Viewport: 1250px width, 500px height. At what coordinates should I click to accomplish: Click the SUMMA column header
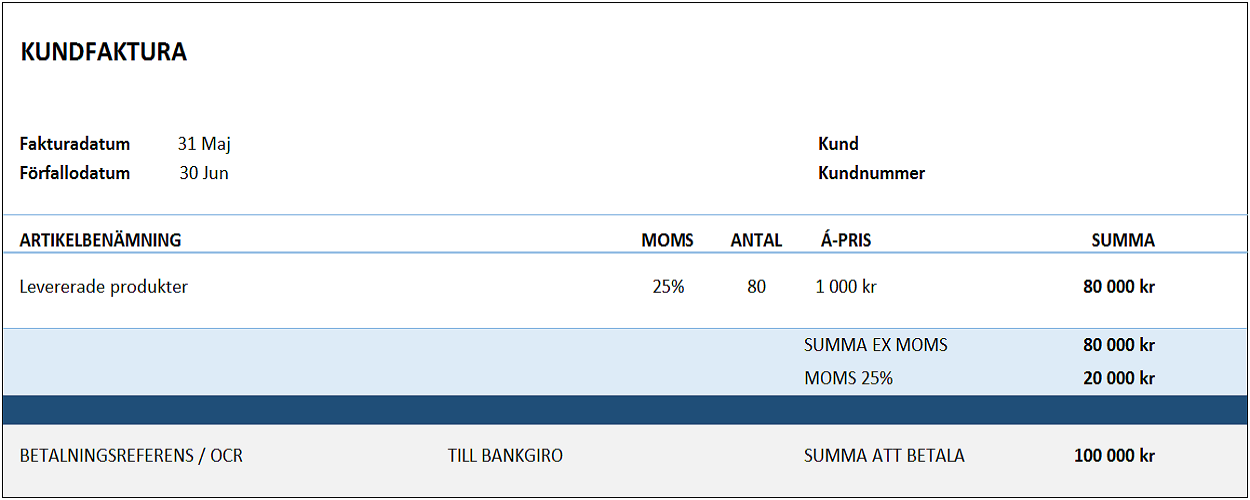(x=1122, y=240)
